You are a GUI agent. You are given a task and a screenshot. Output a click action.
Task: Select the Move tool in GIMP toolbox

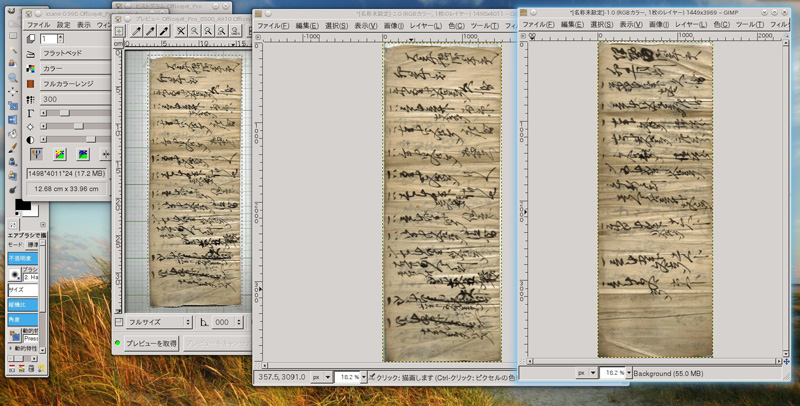pyautogui.click(x=13, y=92)
